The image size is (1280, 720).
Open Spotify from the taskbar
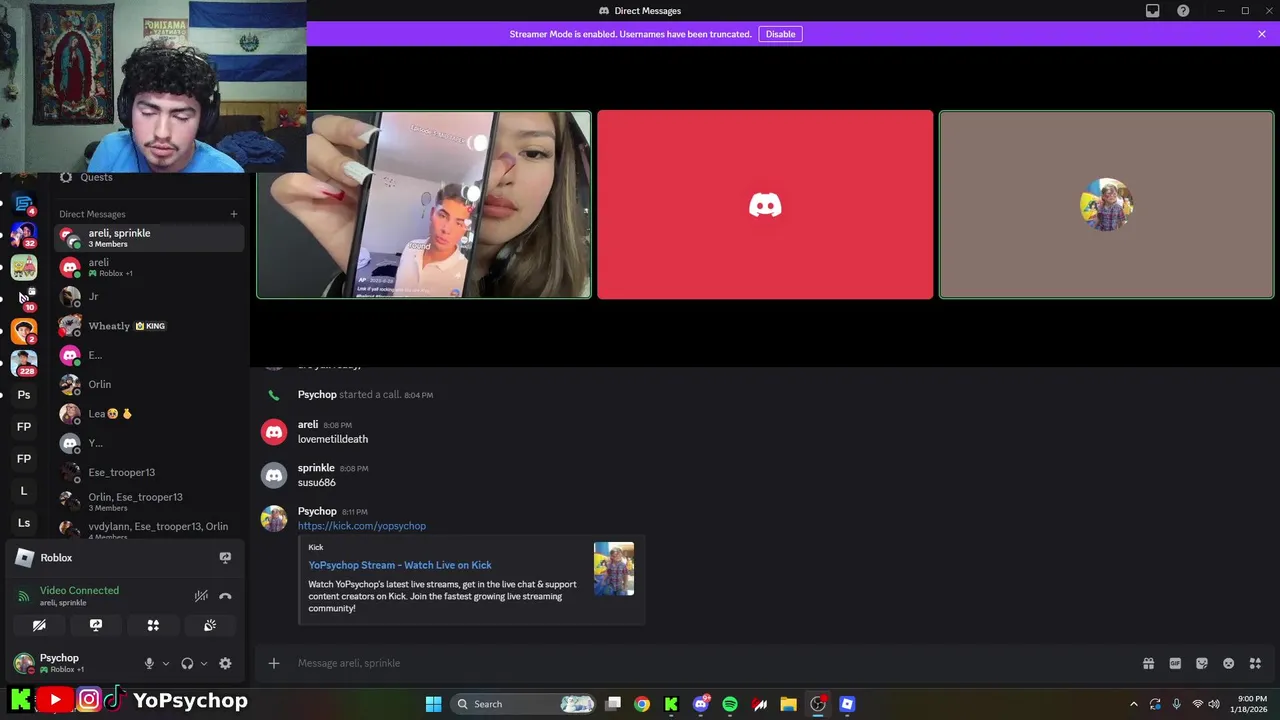(730, 704)
